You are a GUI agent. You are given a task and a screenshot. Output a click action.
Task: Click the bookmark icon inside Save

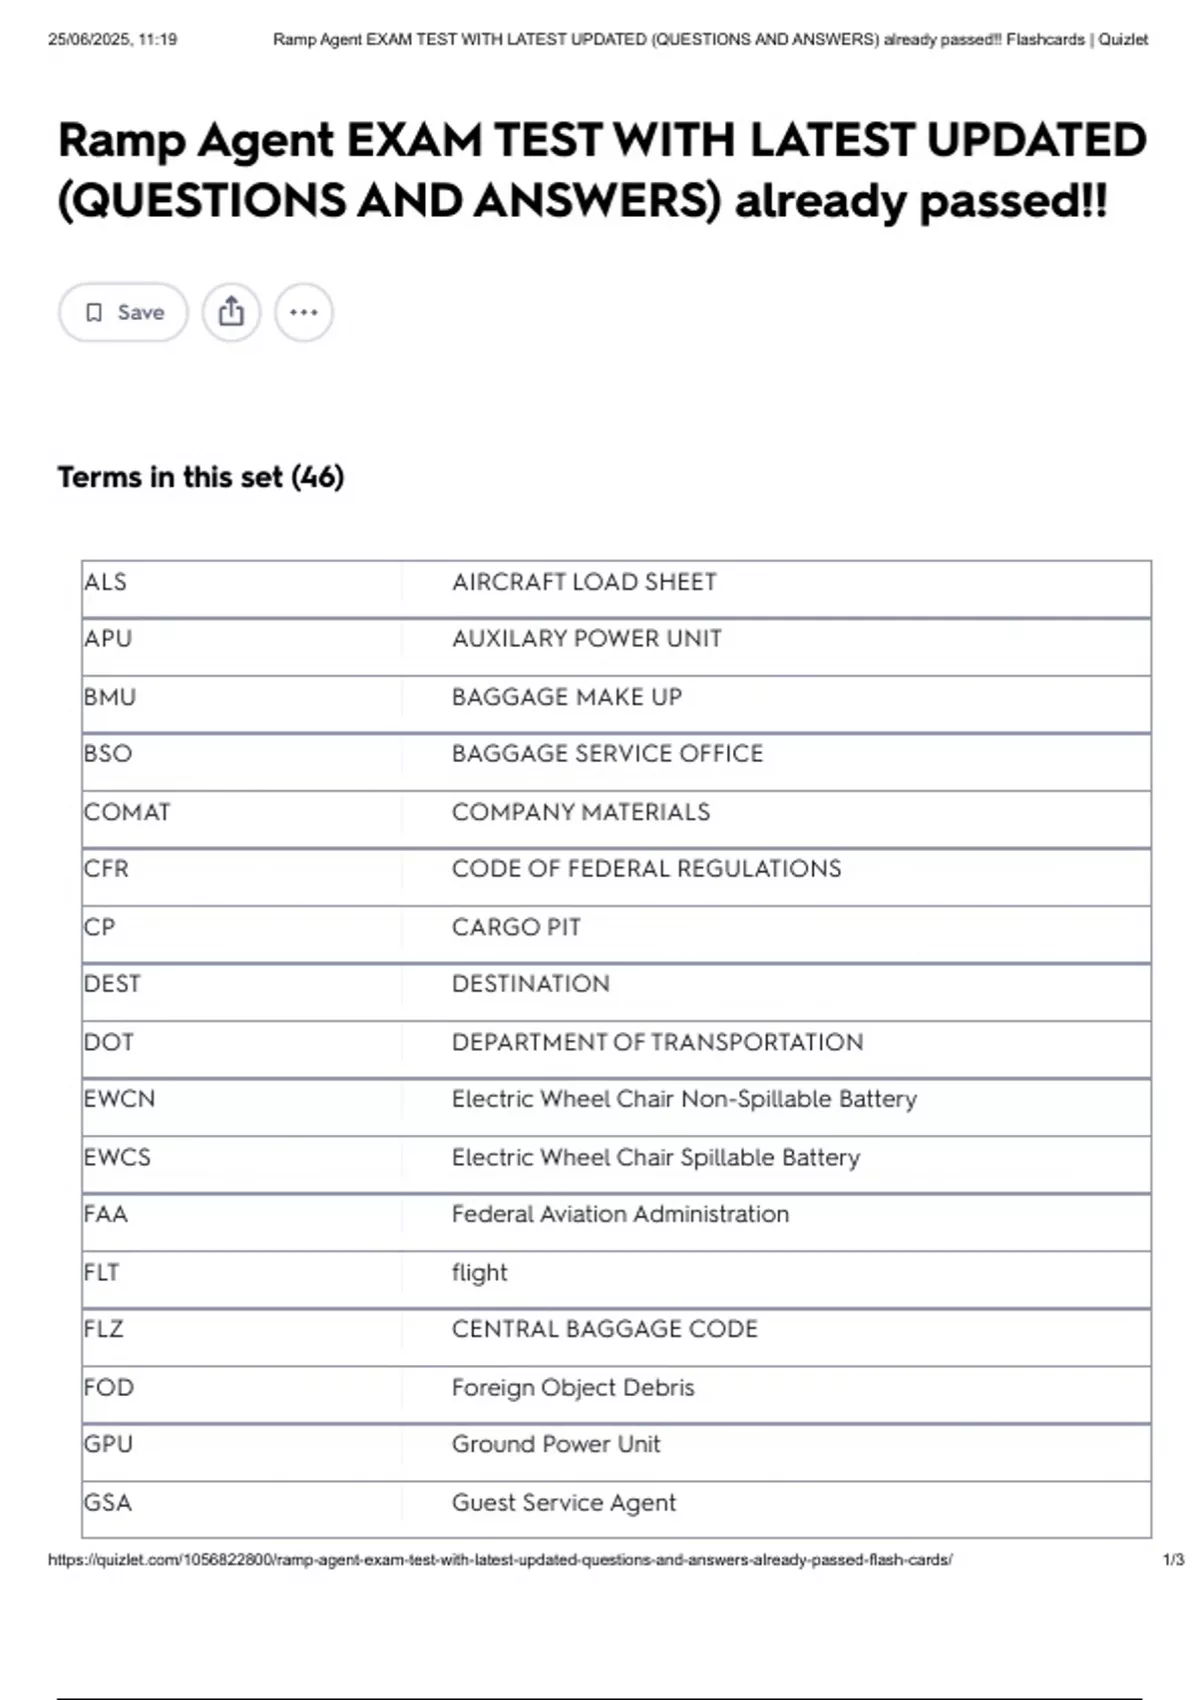coord(94,313)
